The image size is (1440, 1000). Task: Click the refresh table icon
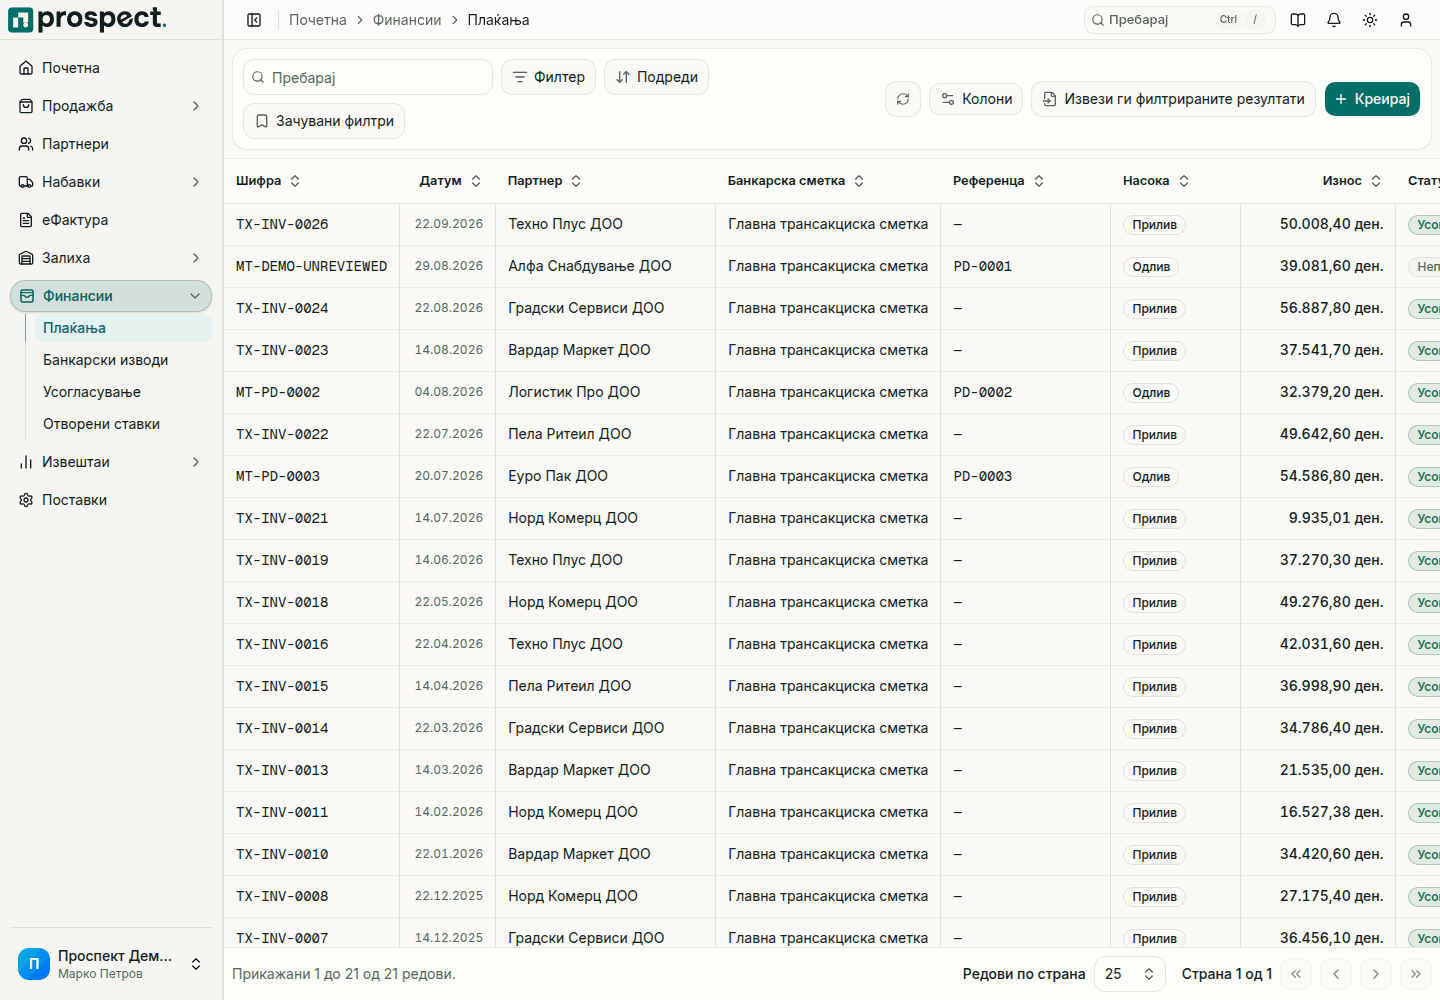[x=903, y=99]
